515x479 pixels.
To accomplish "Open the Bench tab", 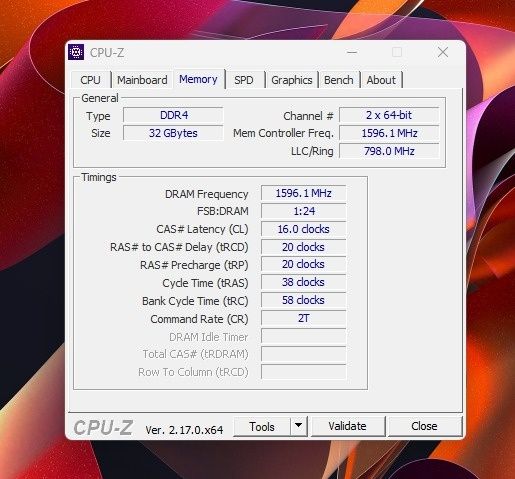I will pyautogui.click(x=339, y=80).
